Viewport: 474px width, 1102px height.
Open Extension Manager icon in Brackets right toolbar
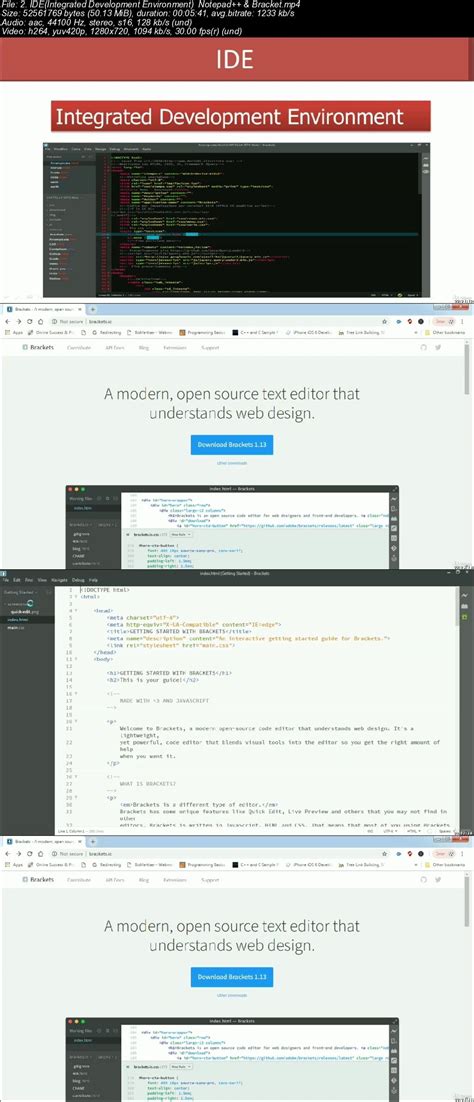[x=465, y=606]
